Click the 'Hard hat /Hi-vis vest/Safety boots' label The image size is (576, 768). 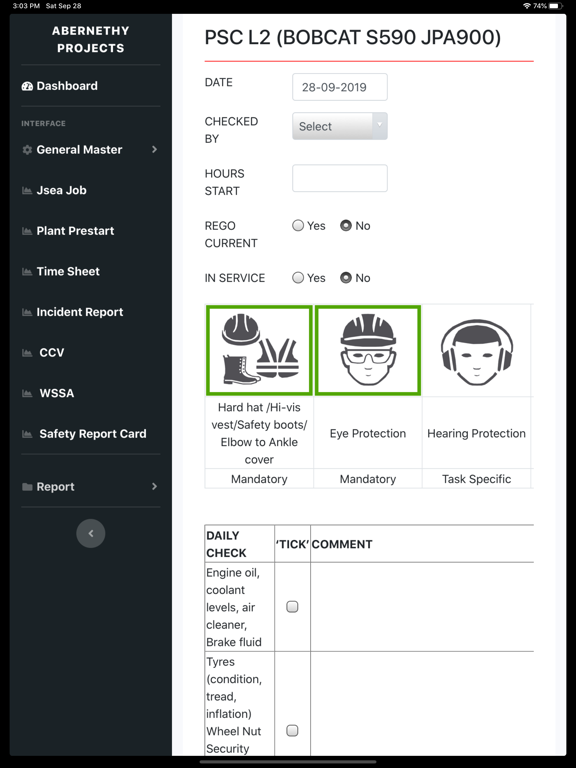[x=259, y=433]
